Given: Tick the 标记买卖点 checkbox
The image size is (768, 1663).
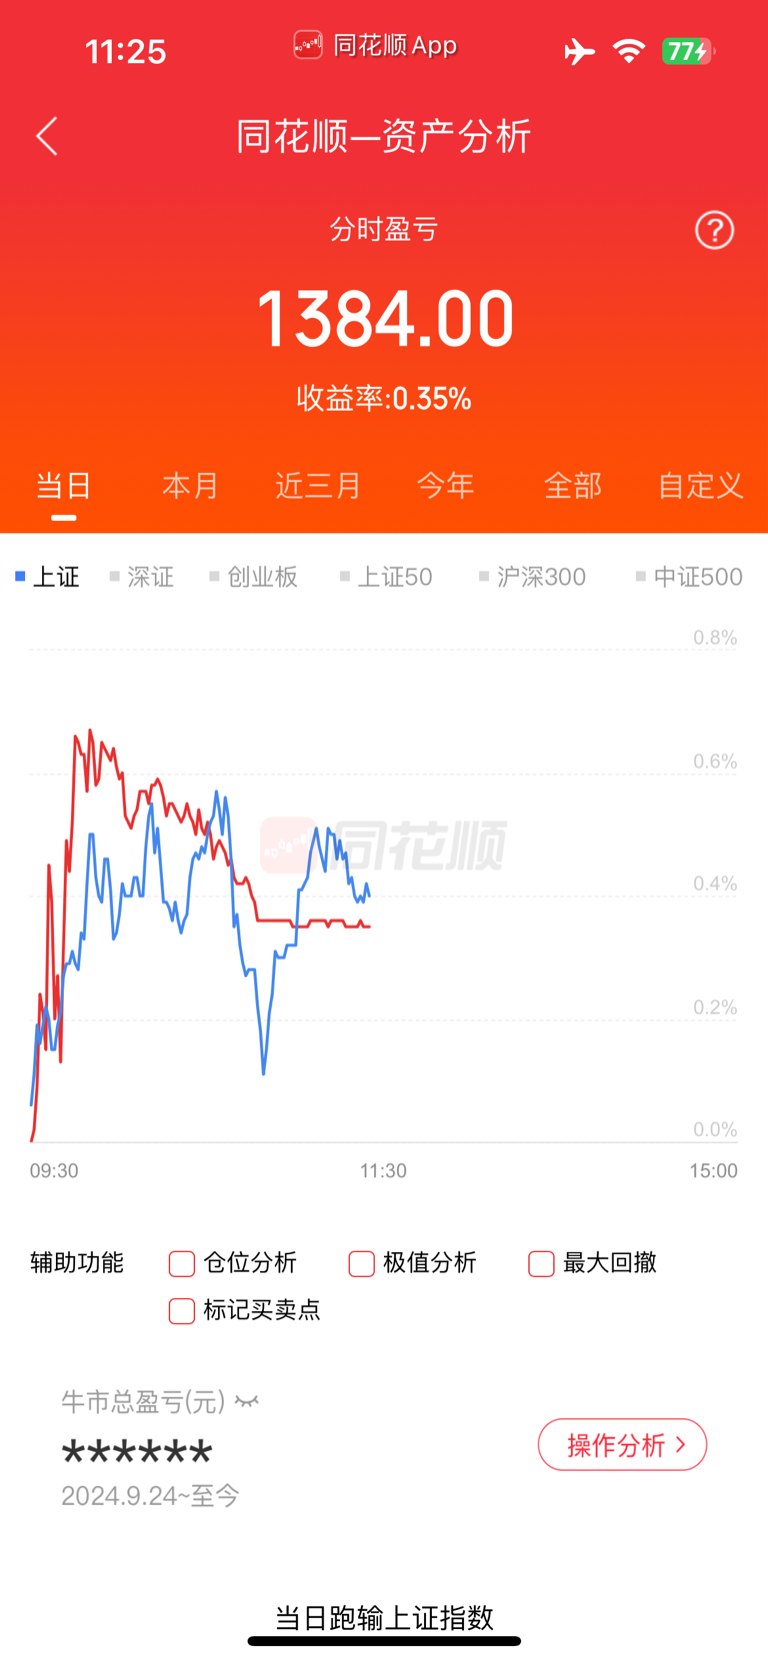Looking at the screenshot, I should click(182, 1311).
